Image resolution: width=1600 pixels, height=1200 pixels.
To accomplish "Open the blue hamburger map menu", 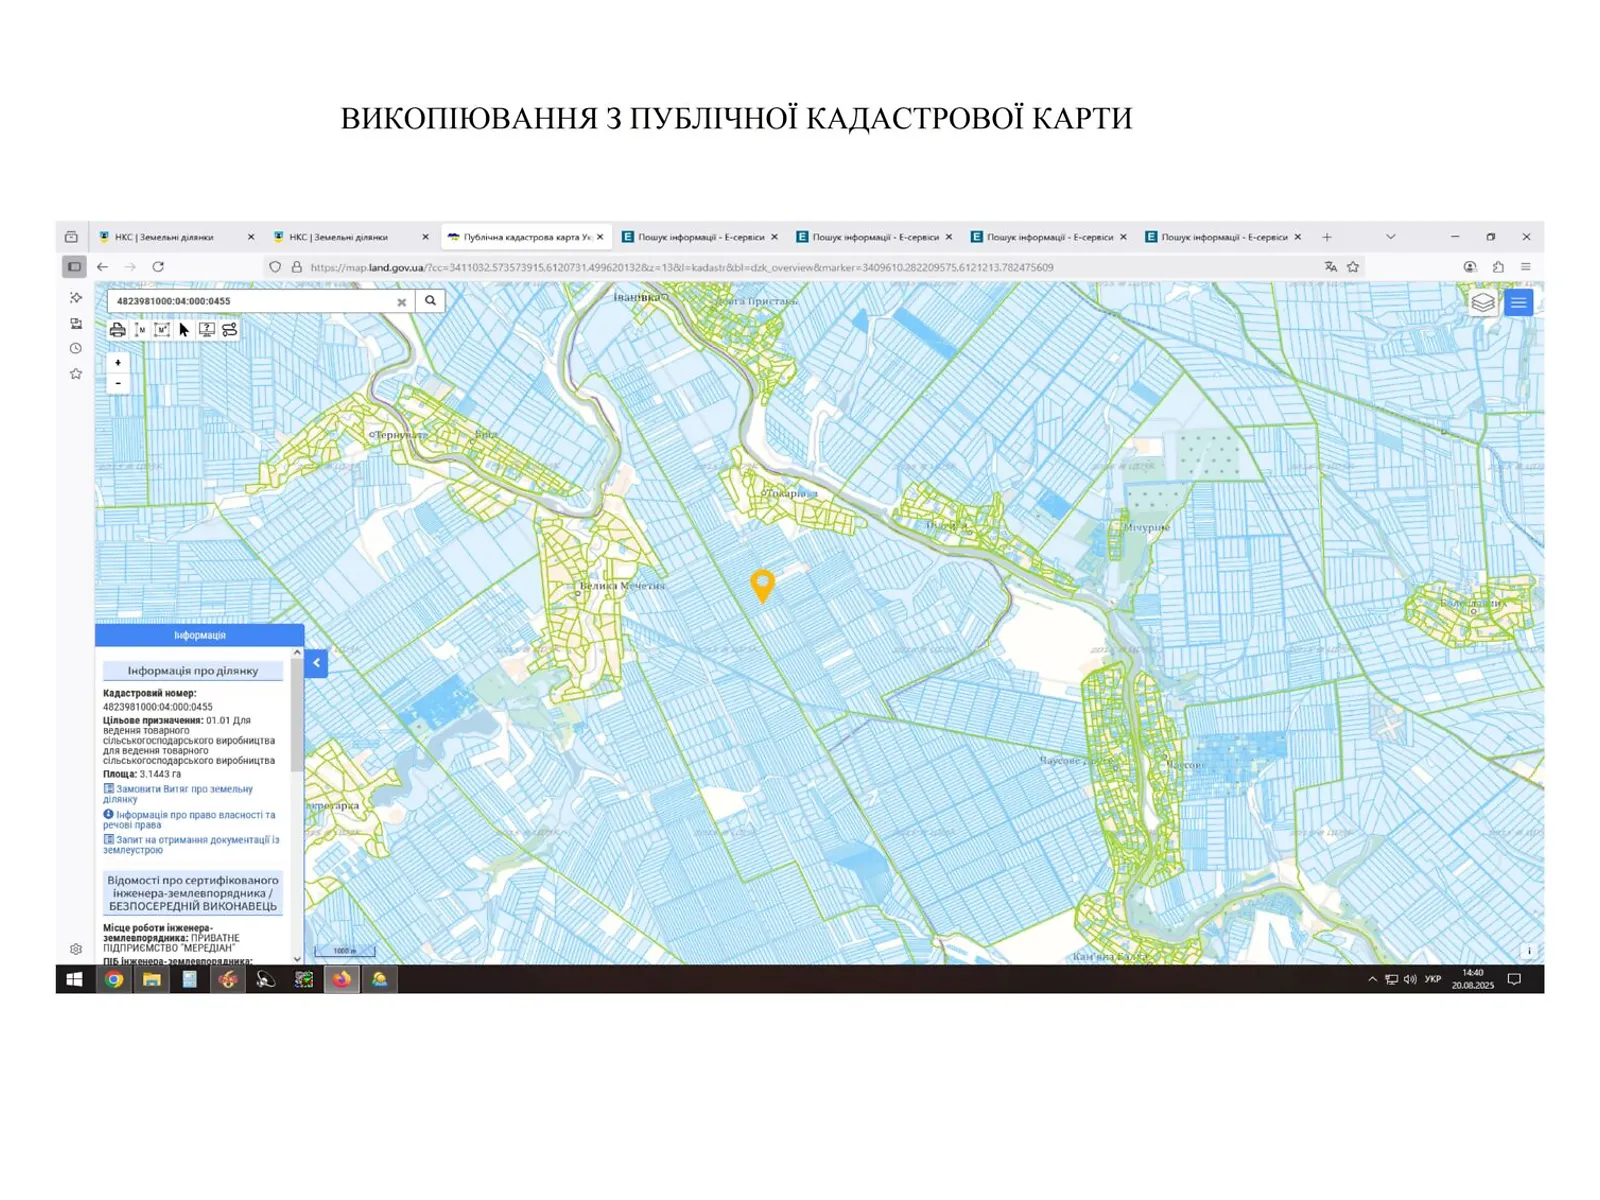I will [1518, 303].
